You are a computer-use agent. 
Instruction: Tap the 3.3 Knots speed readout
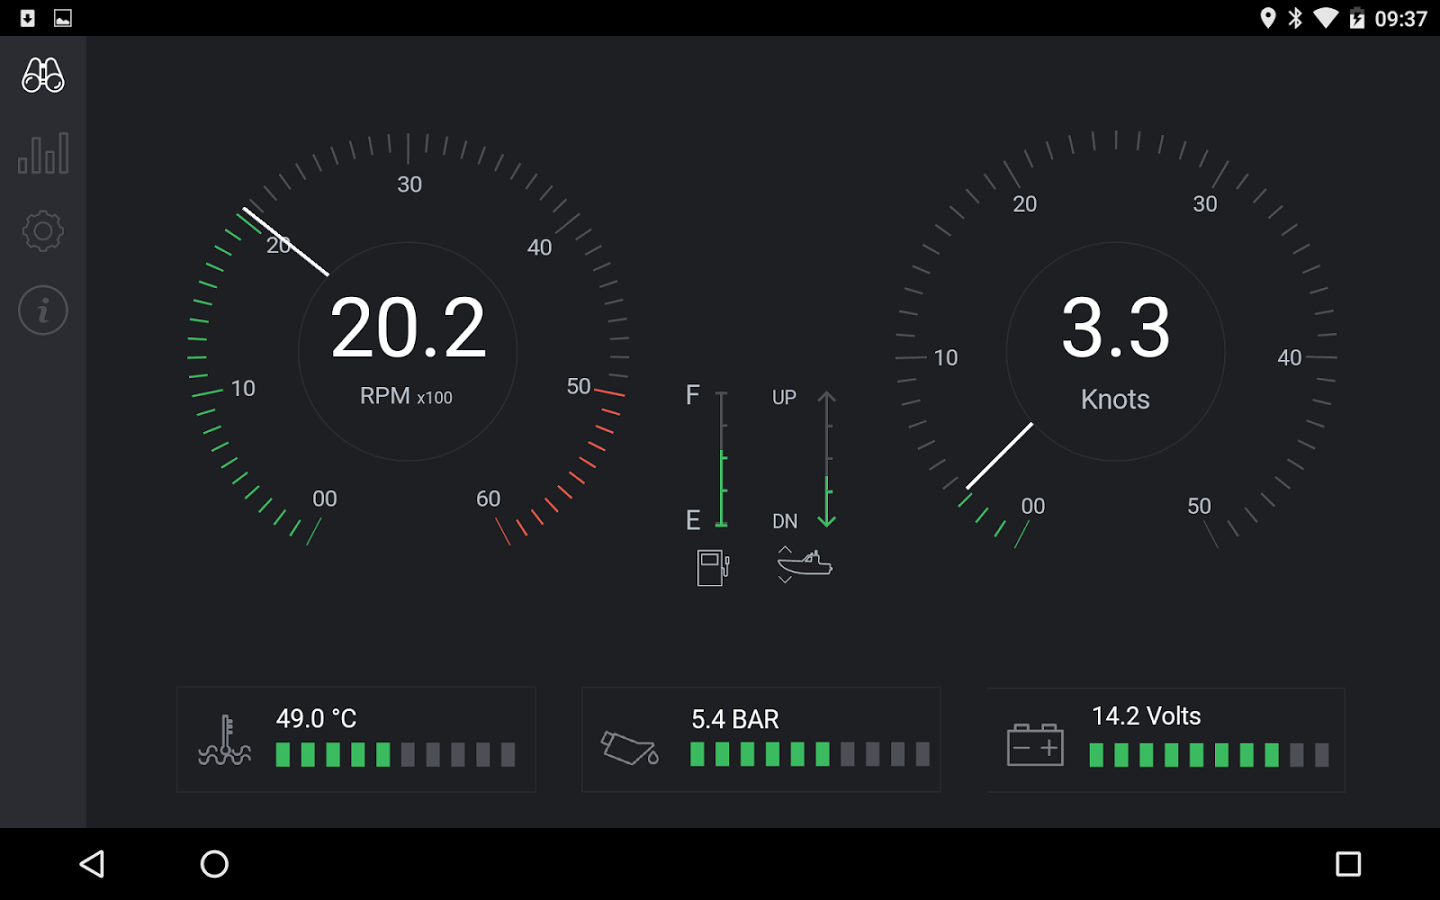pyautogui.click(x=1116, y=328)
